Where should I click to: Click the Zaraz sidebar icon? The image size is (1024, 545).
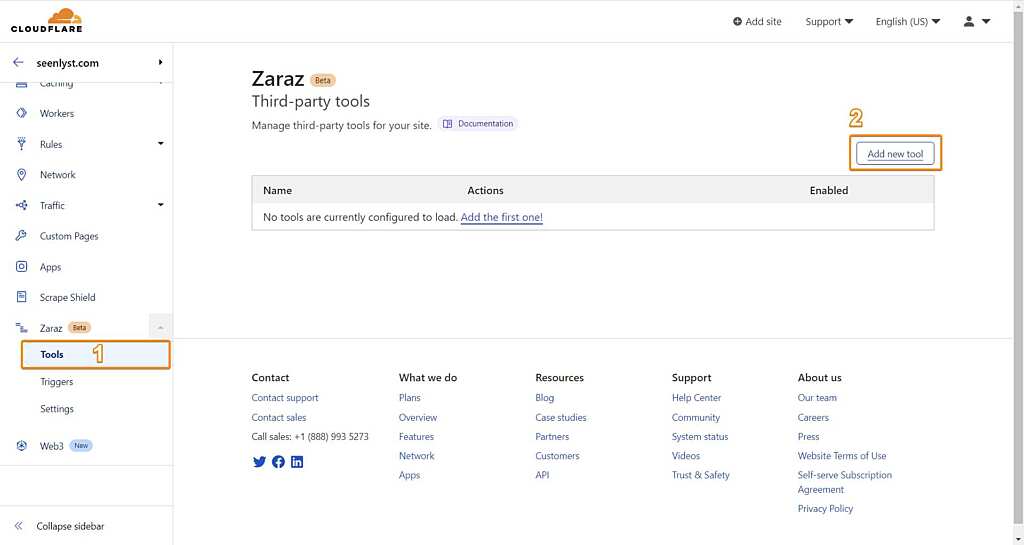[x=22, y=328]
